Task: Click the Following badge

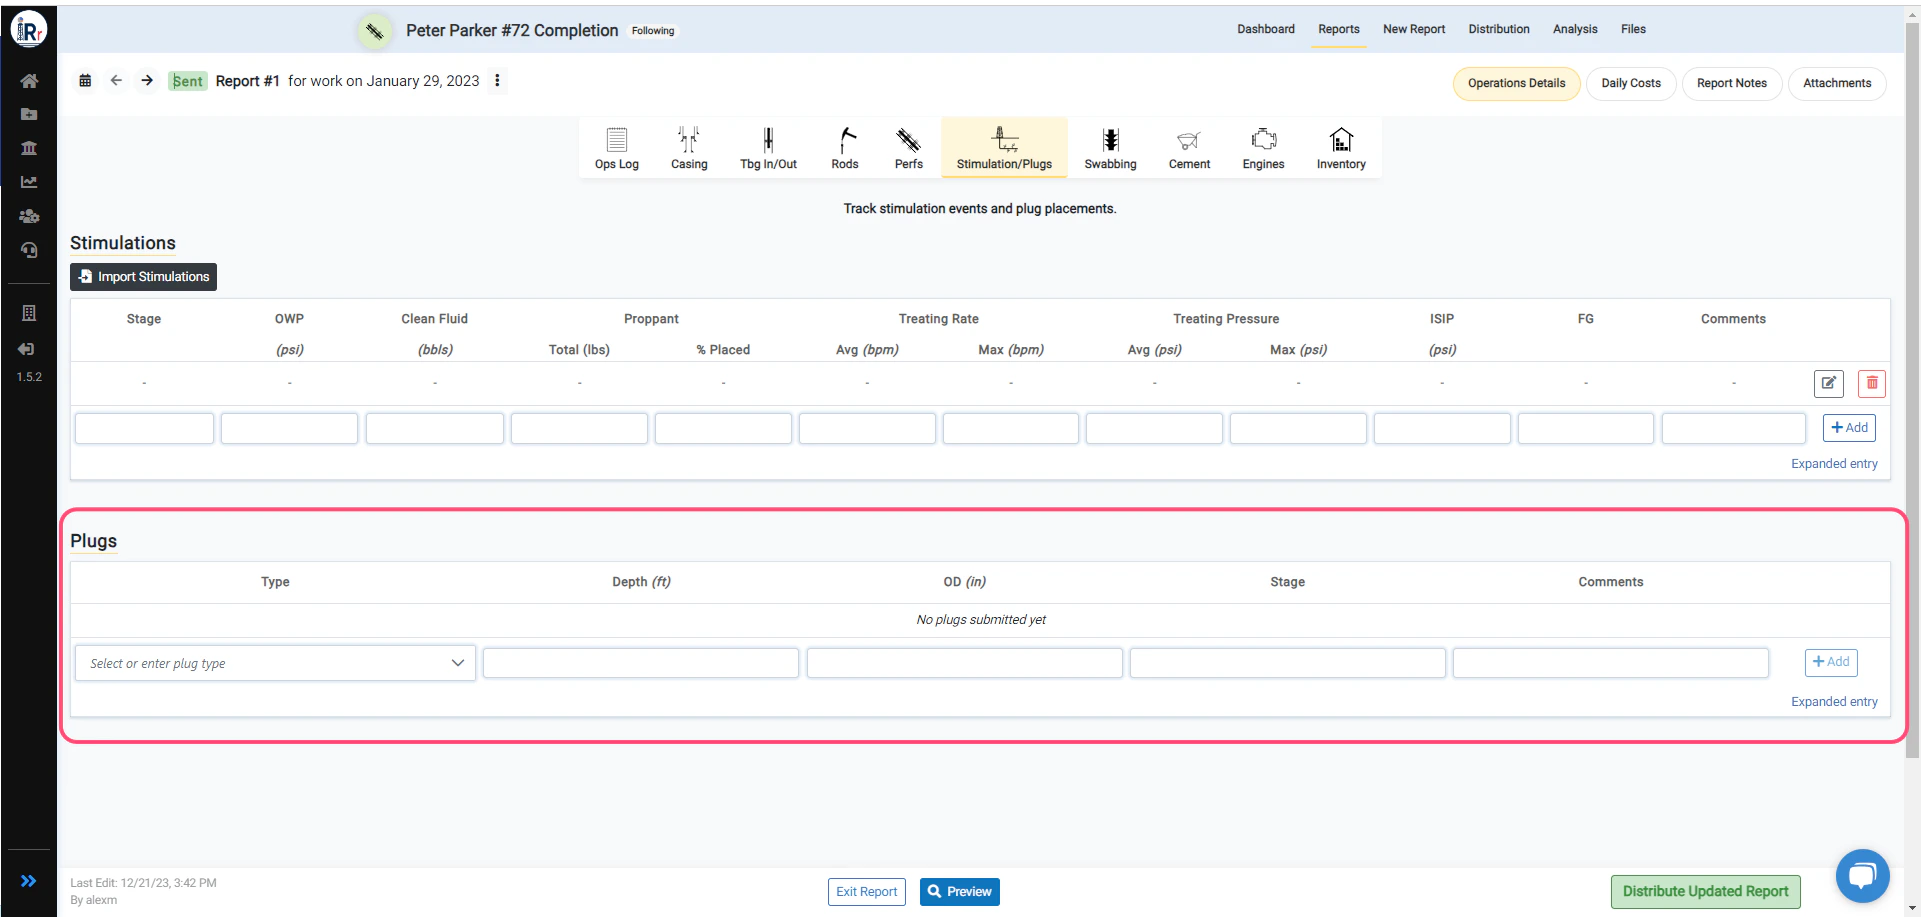Action: point(653,31)
